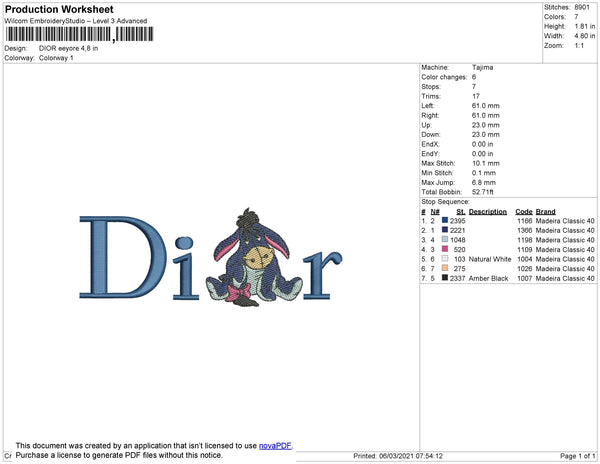Image resolution: width=600 pixels, height=464 pixels.
Task: Select the Amber Black swatch for stop 7
Action: [x=445, y=278]
